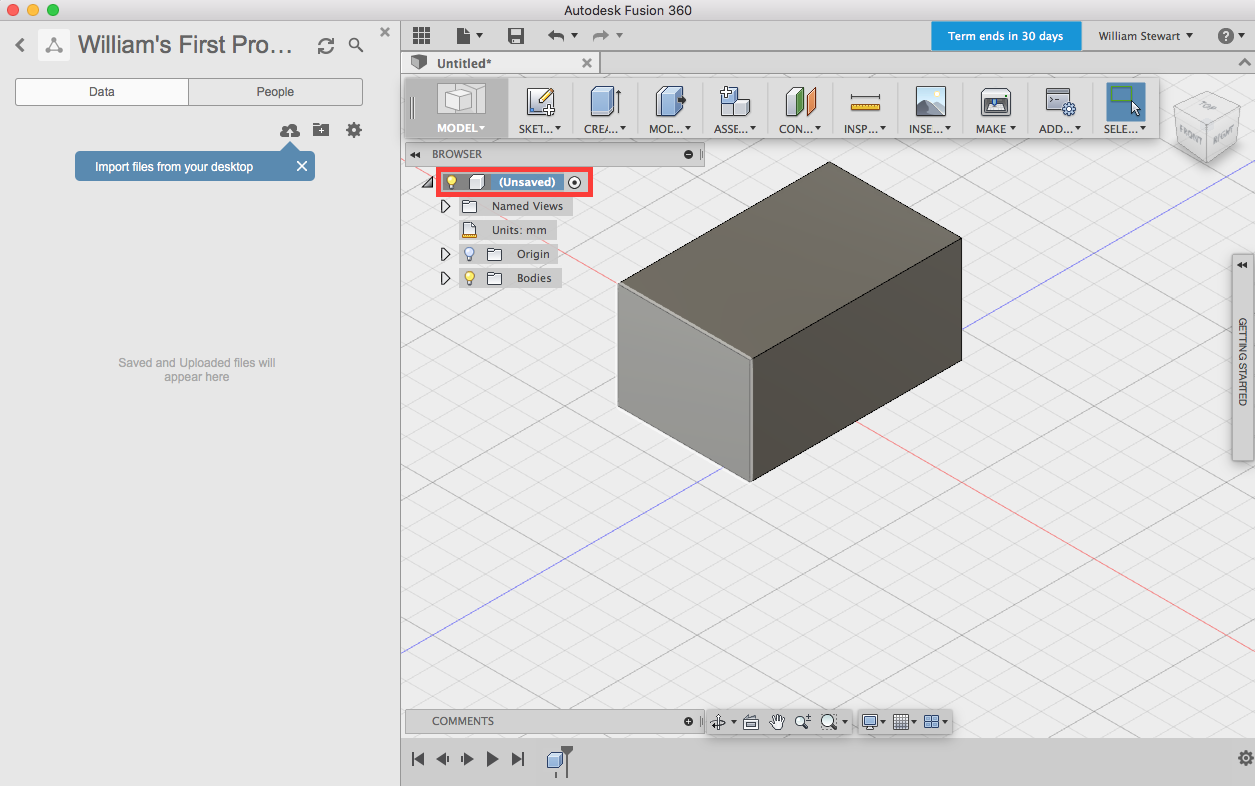Expand the Origin folder

point(446,254)
